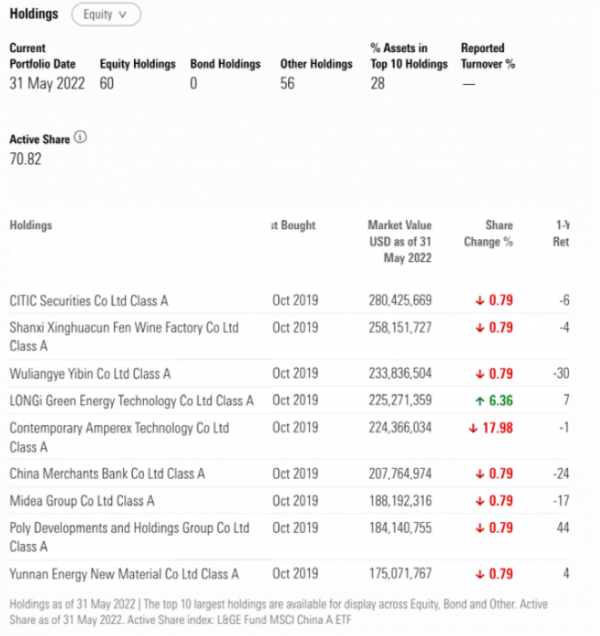Image resolution: width=600 pixels, height=636 pixels.
Task: Click the holdings footnote disclaimer text
Action: 278,612
